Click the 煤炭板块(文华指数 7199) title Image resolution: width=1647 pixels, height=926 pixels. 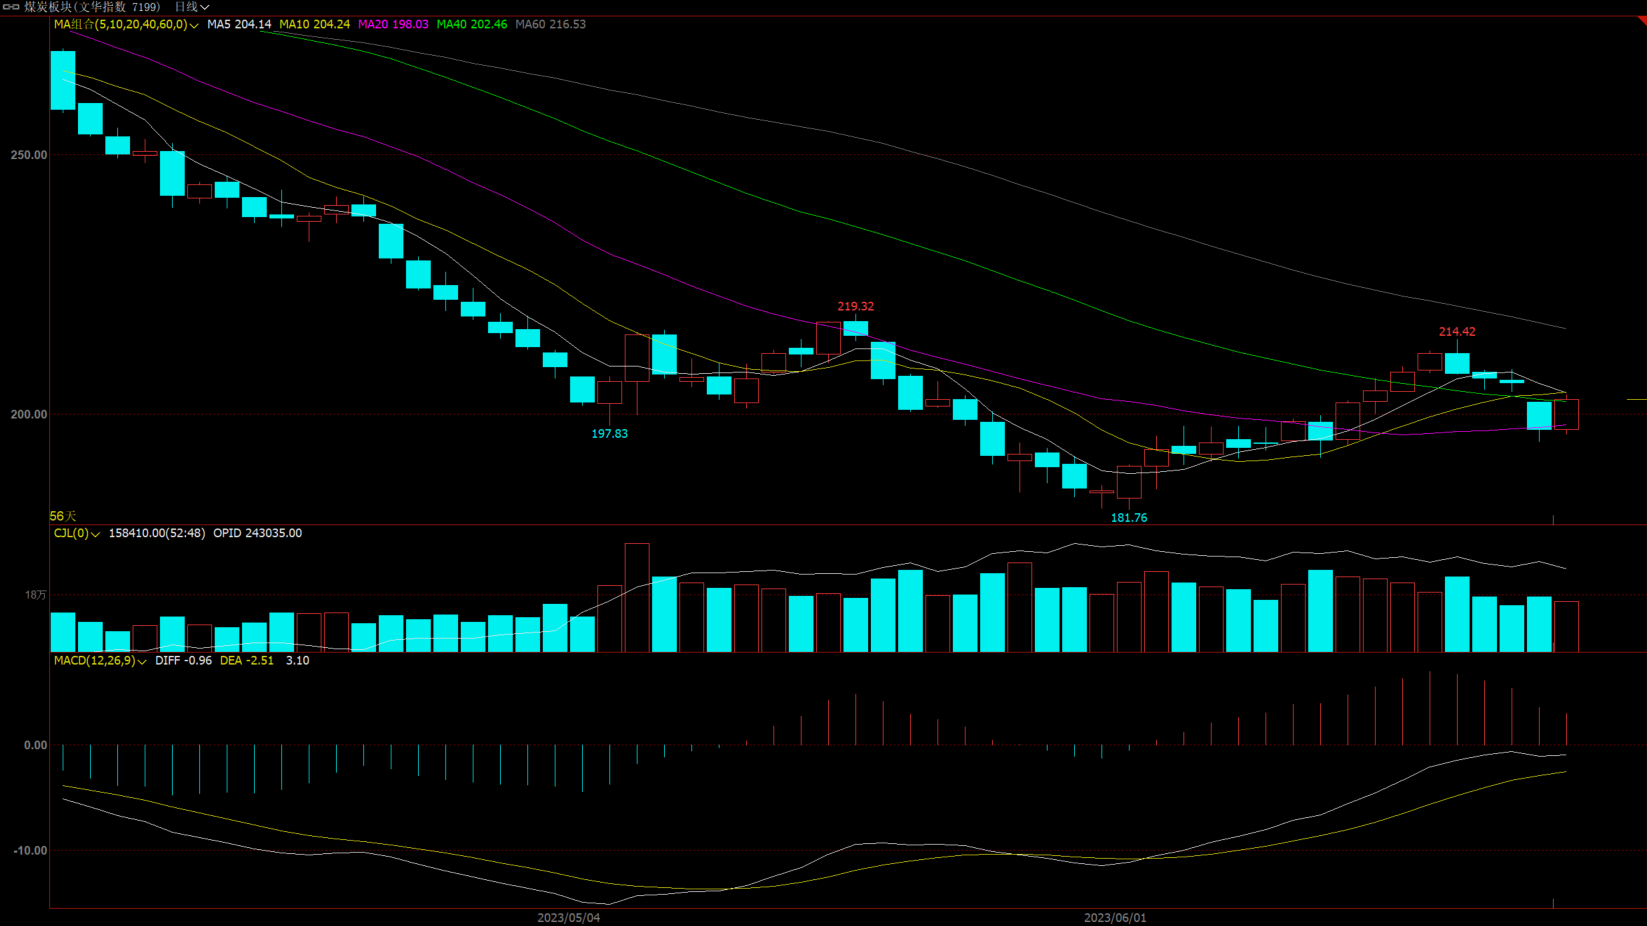(92, 7)
